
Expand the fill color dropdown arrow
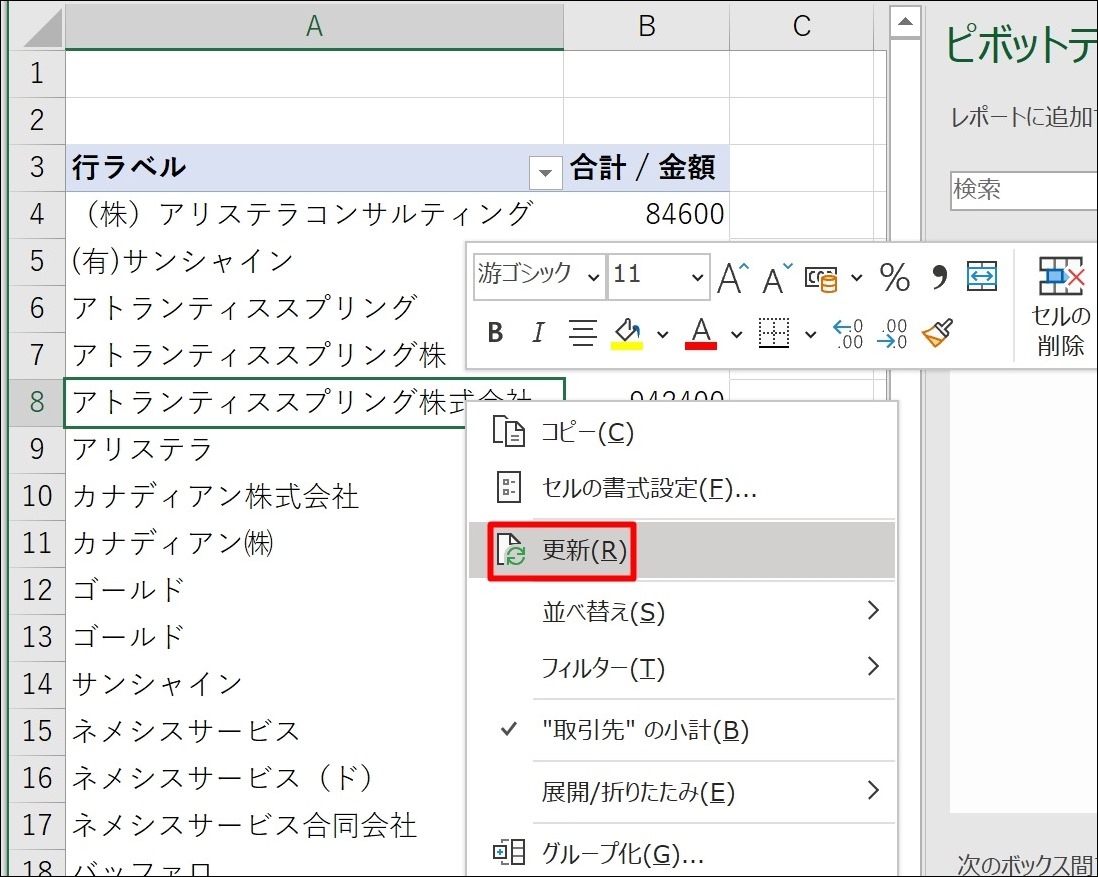click(662, 334)
